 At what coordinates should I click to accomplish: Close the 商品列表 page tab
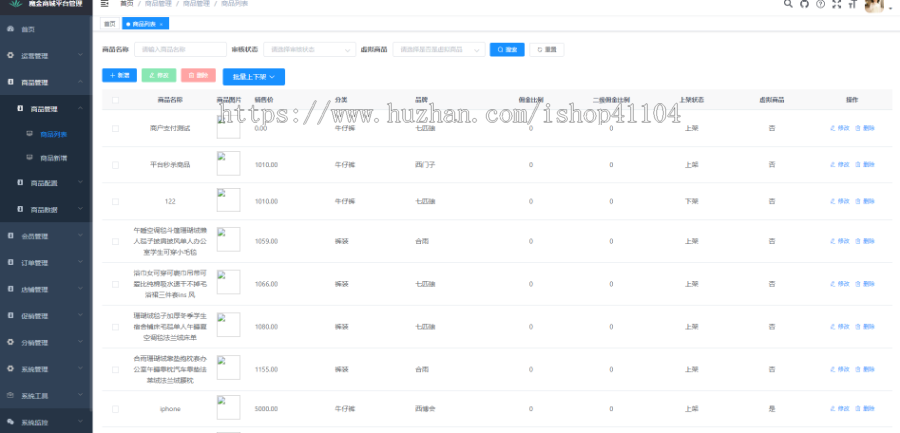point(161,24)
